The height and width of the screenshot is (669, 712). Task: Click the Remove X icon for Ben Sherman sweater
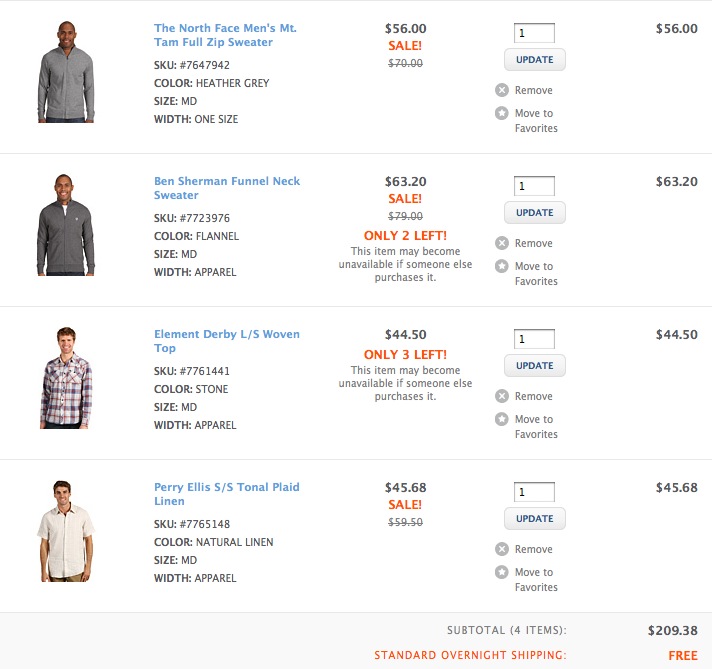(x=502, y=243)
